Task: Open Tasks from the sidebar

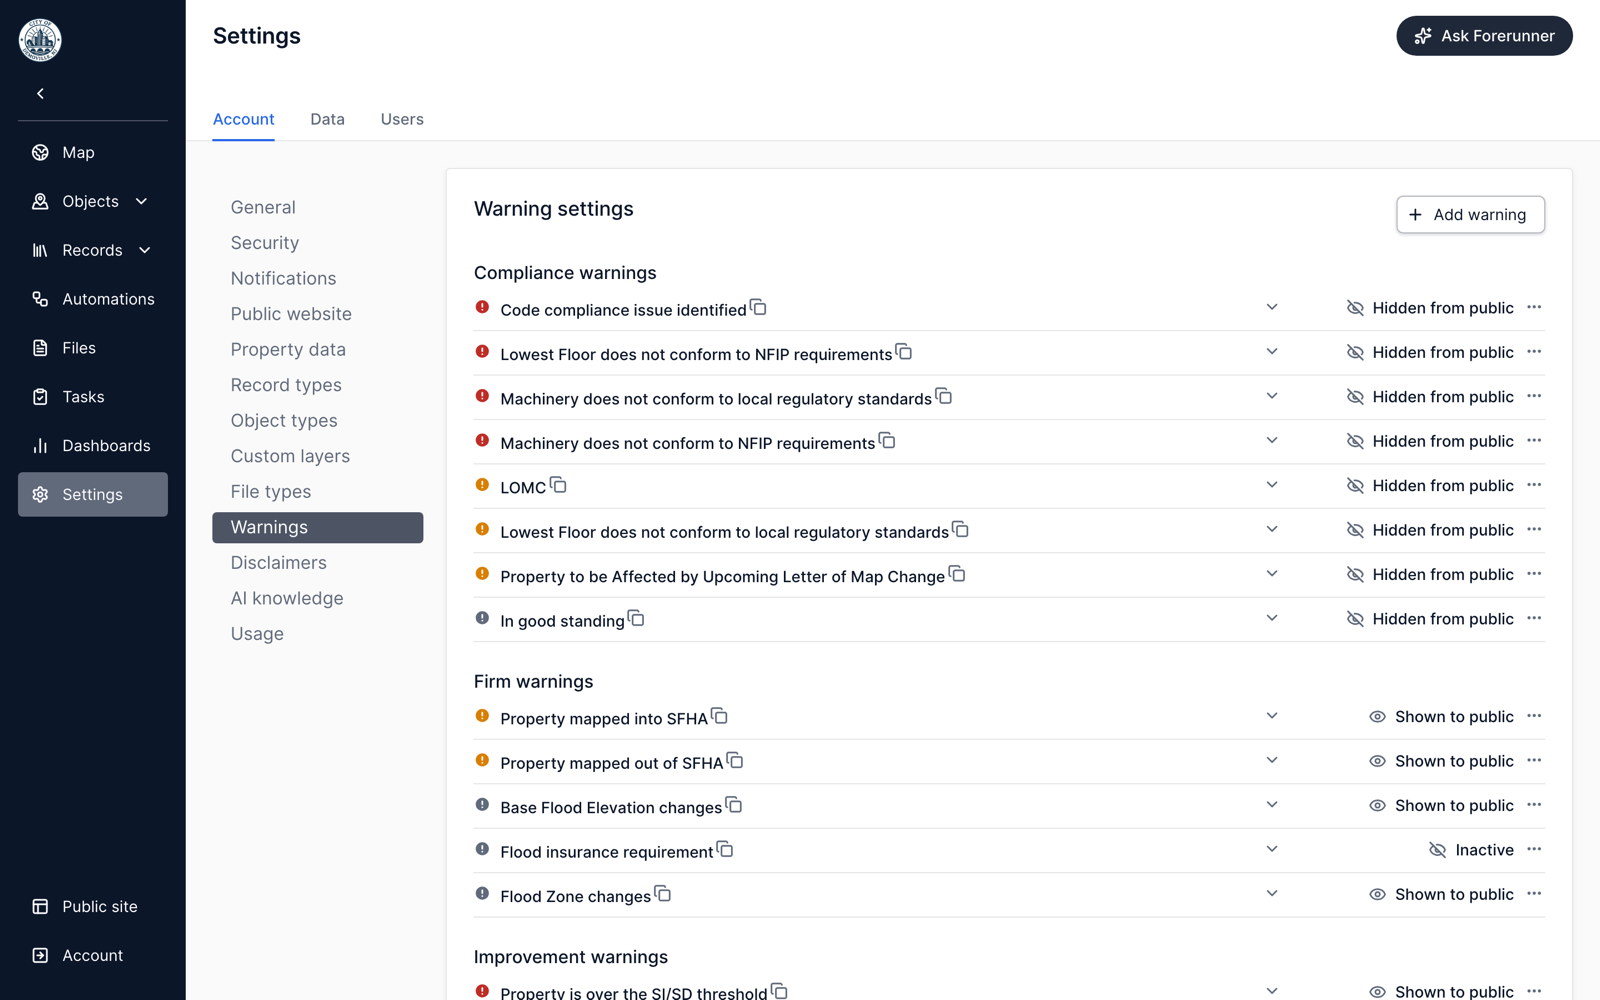Action: point(93,397)
